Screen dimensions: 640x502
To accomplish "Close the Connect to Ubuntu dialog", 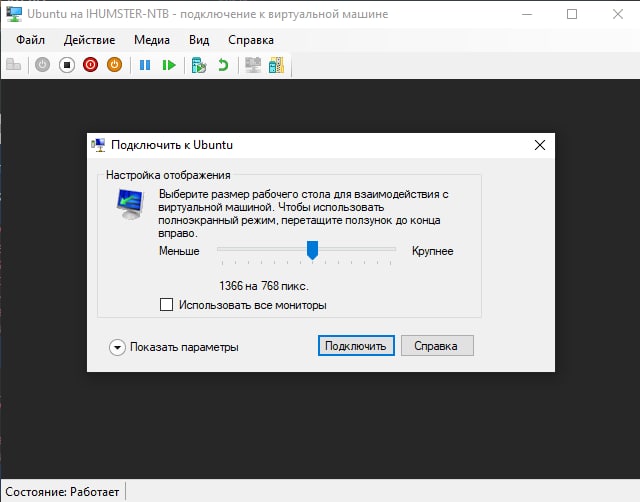I will point(540,145).
